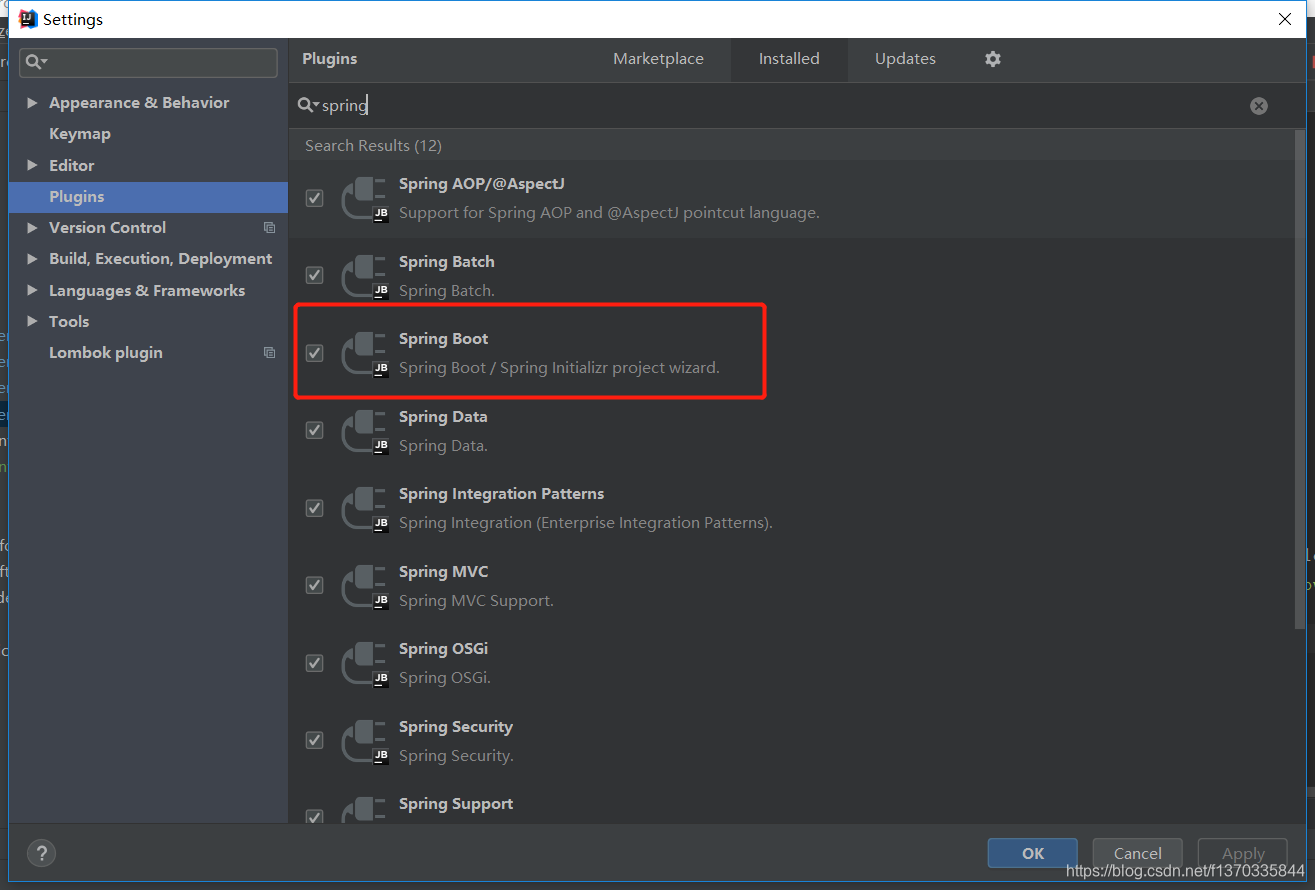
Task: Expand the Languages & Frameworks node
Action: coord(32,290)
